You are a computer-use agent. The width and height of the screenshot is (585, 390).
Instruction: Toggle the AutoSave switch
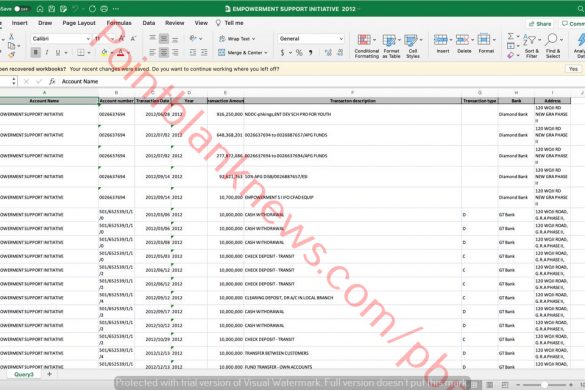coord(21,9)
